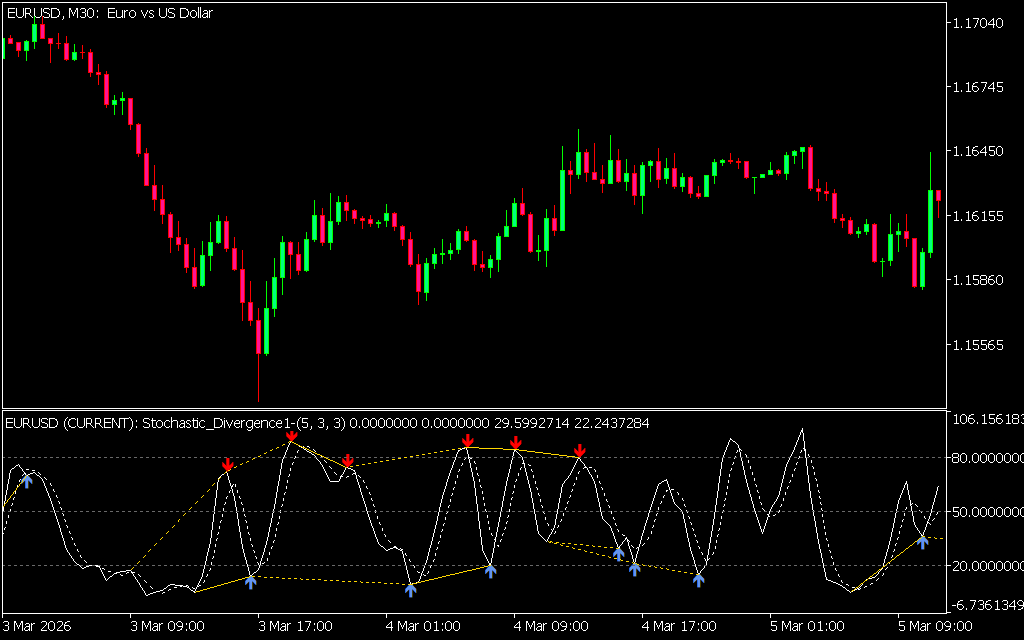Image resolution: width=1024 pixels, height=640 pixels.
Task: Click the 20.0000000 oversold level label
Action: click(984, 566)
